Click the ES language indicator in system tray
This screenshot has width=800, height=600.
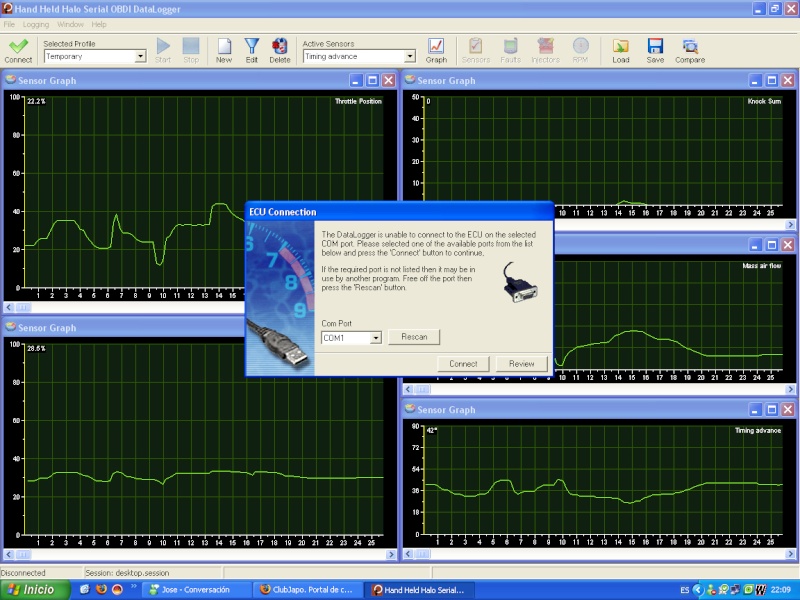tap(685, 590)
